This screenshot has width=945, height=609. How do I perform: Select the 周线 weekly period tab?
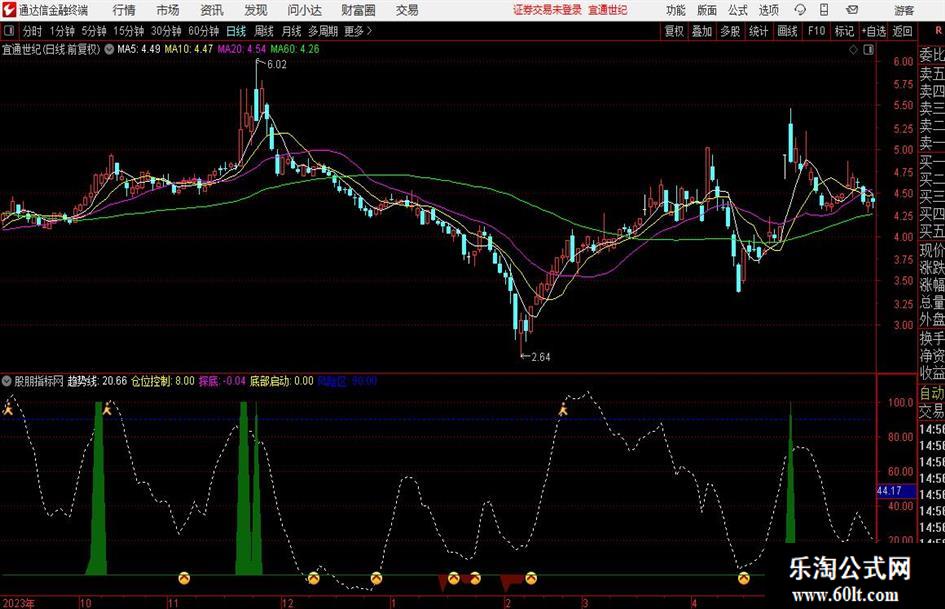[x=264, y=31]
